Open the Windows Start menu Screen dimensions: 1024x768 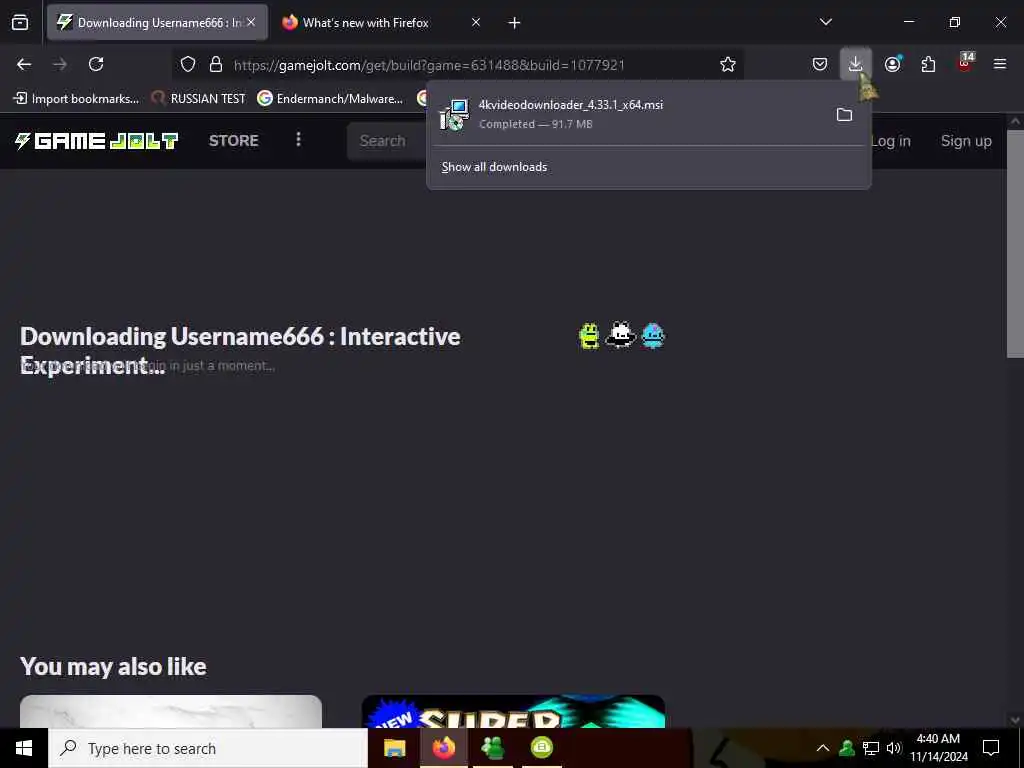(x=24, y=748)
